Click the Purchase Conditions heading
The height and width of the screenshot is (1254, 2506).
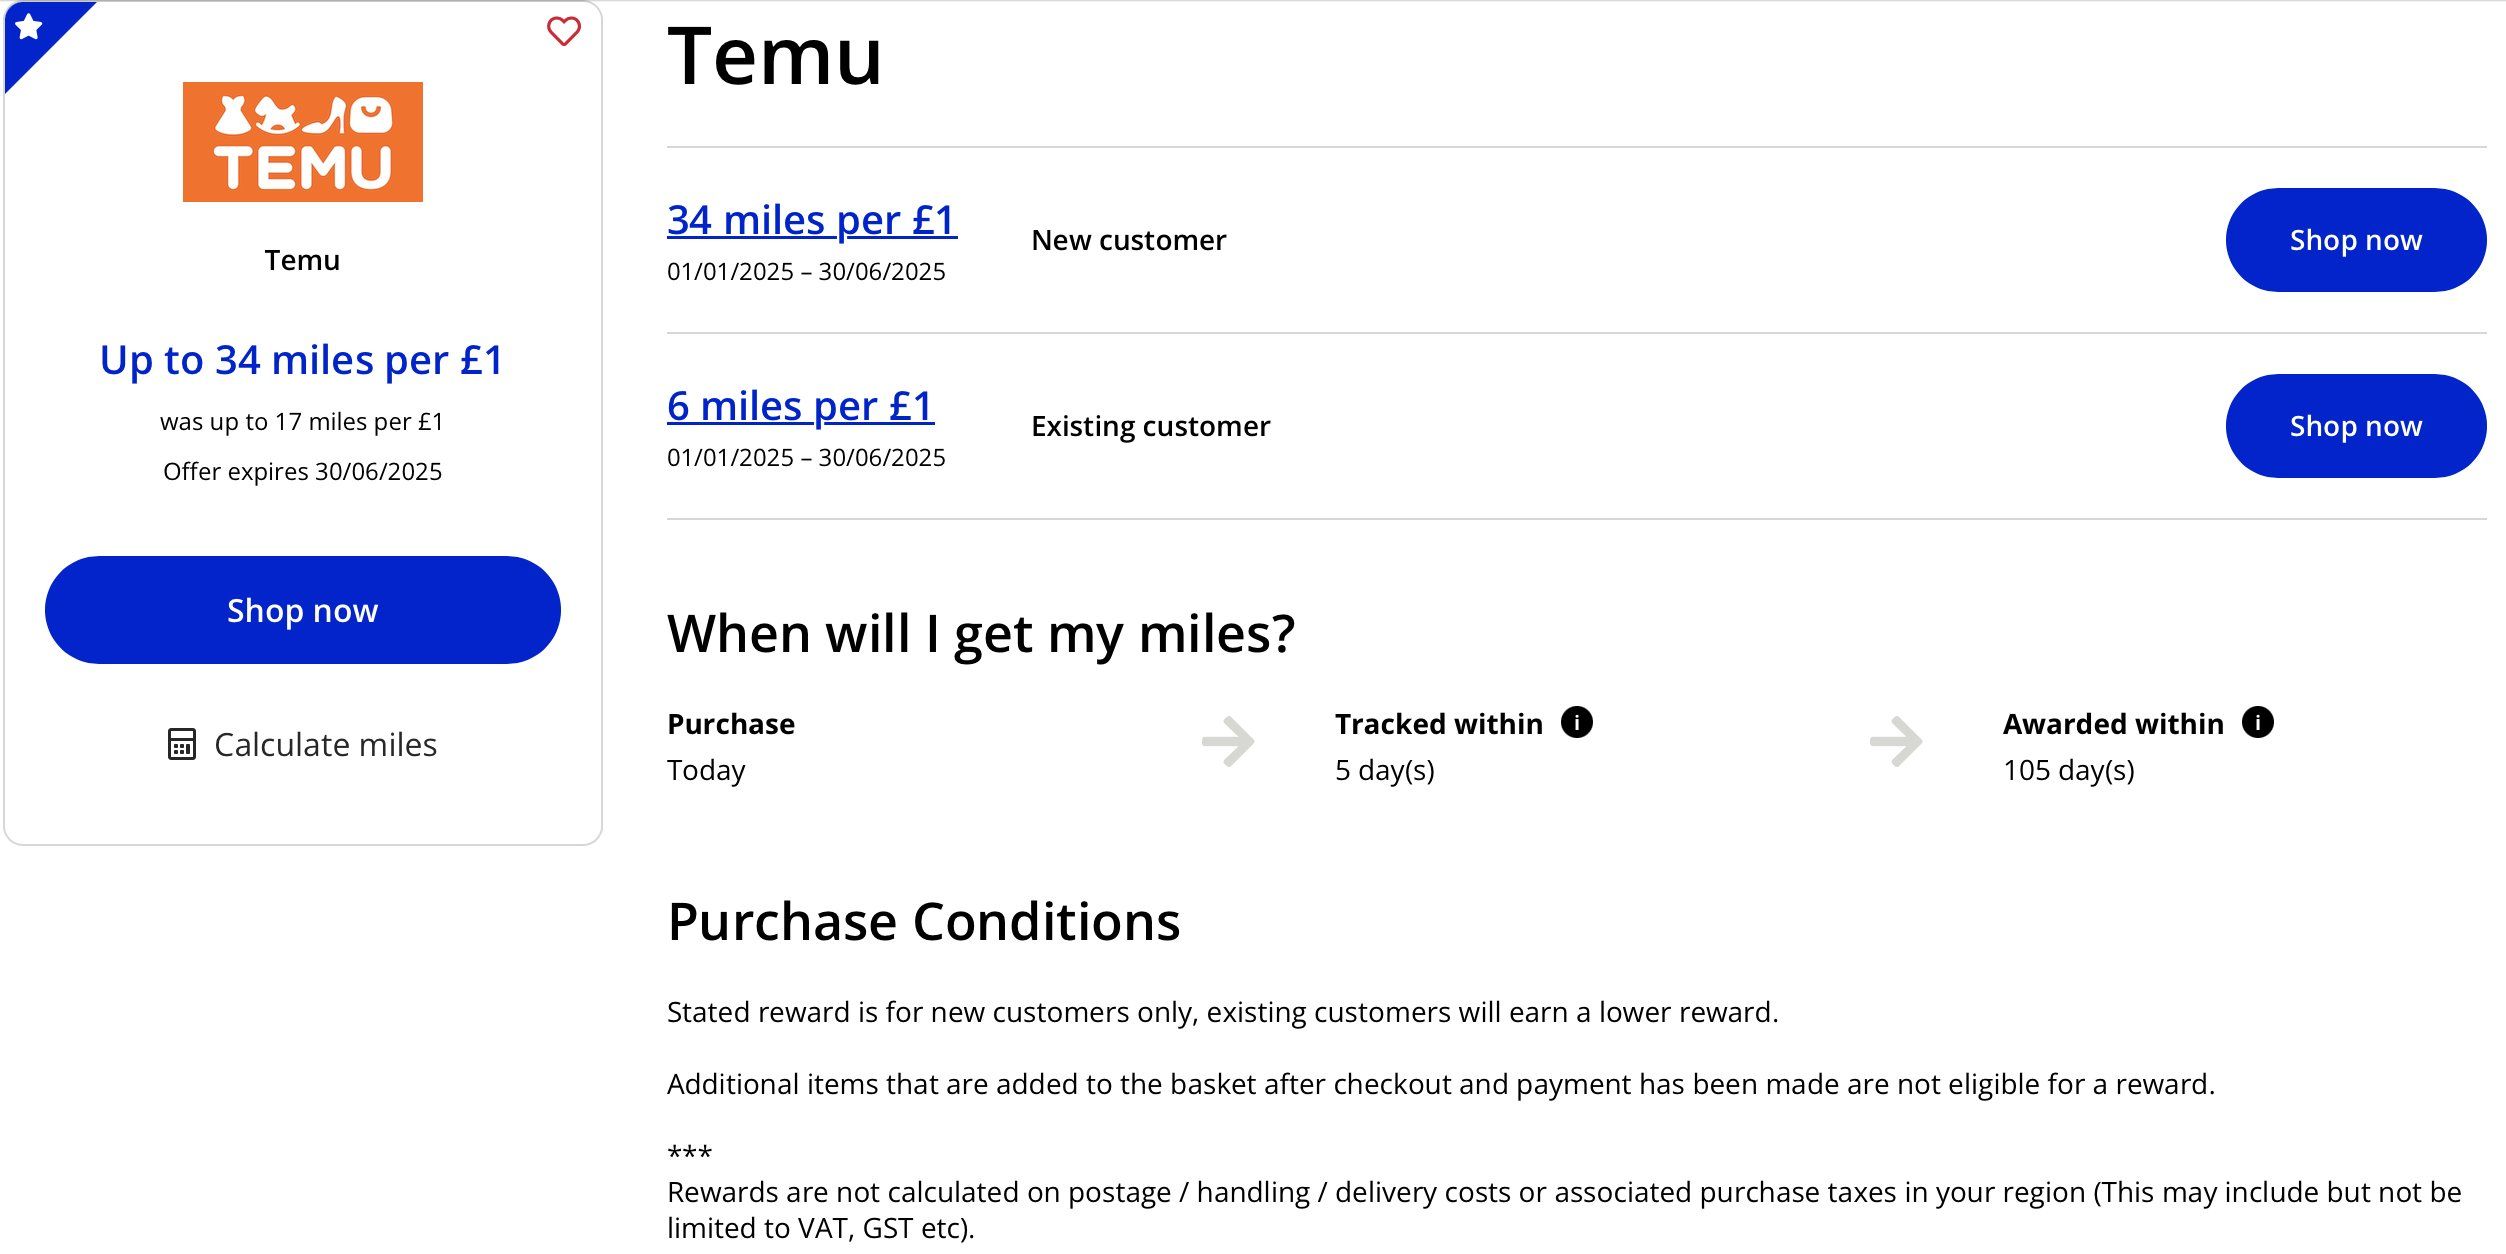pyautogui.click(x=923, y=921)
